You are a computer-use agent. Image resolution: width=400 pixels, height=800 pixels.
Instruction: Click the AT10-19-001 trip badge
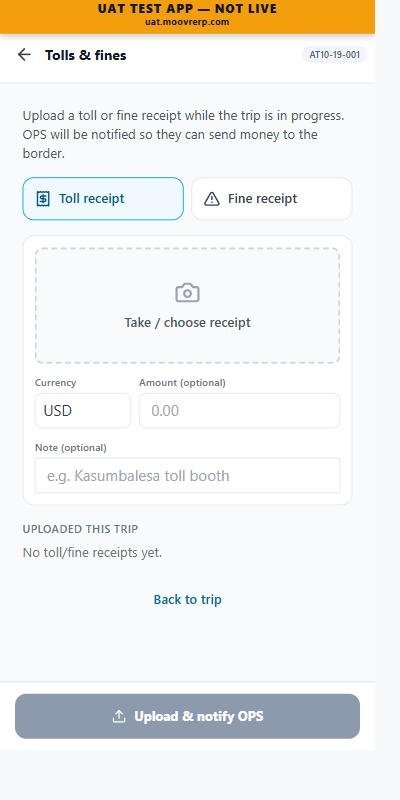tap(335, 55)
